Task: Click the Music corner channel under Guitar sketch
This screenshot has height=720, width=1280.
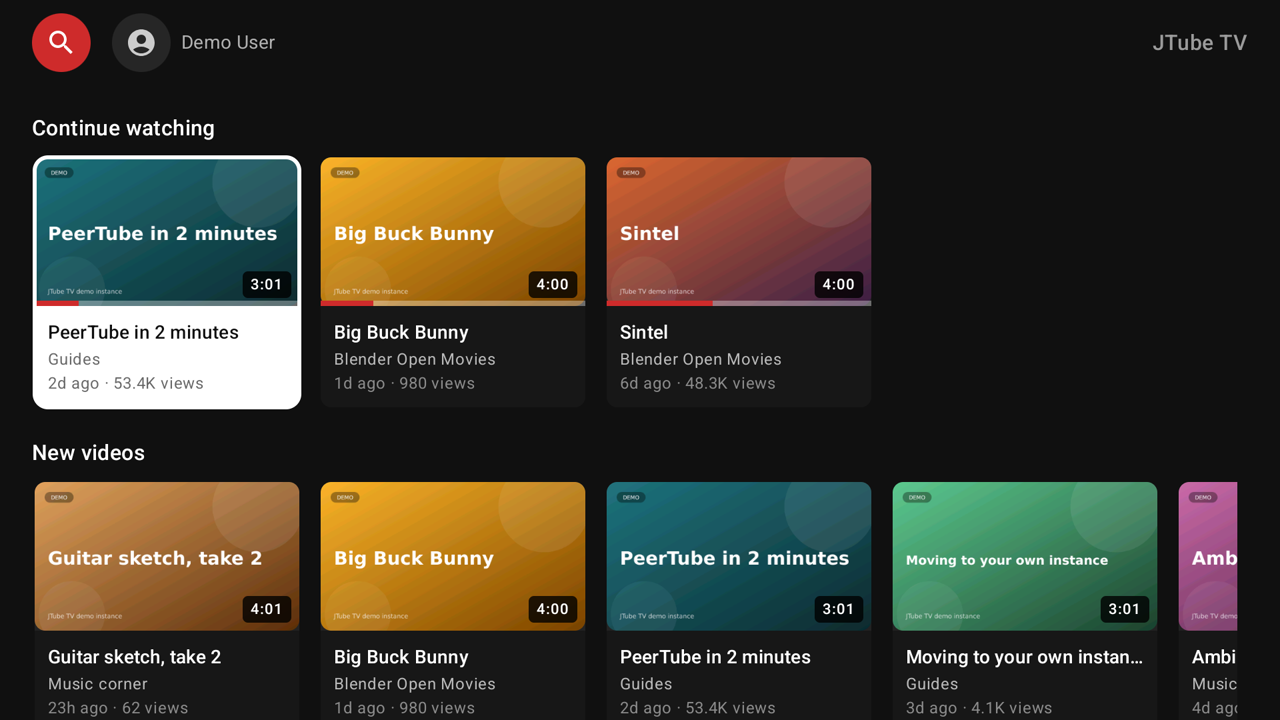Action: (98, 684)
